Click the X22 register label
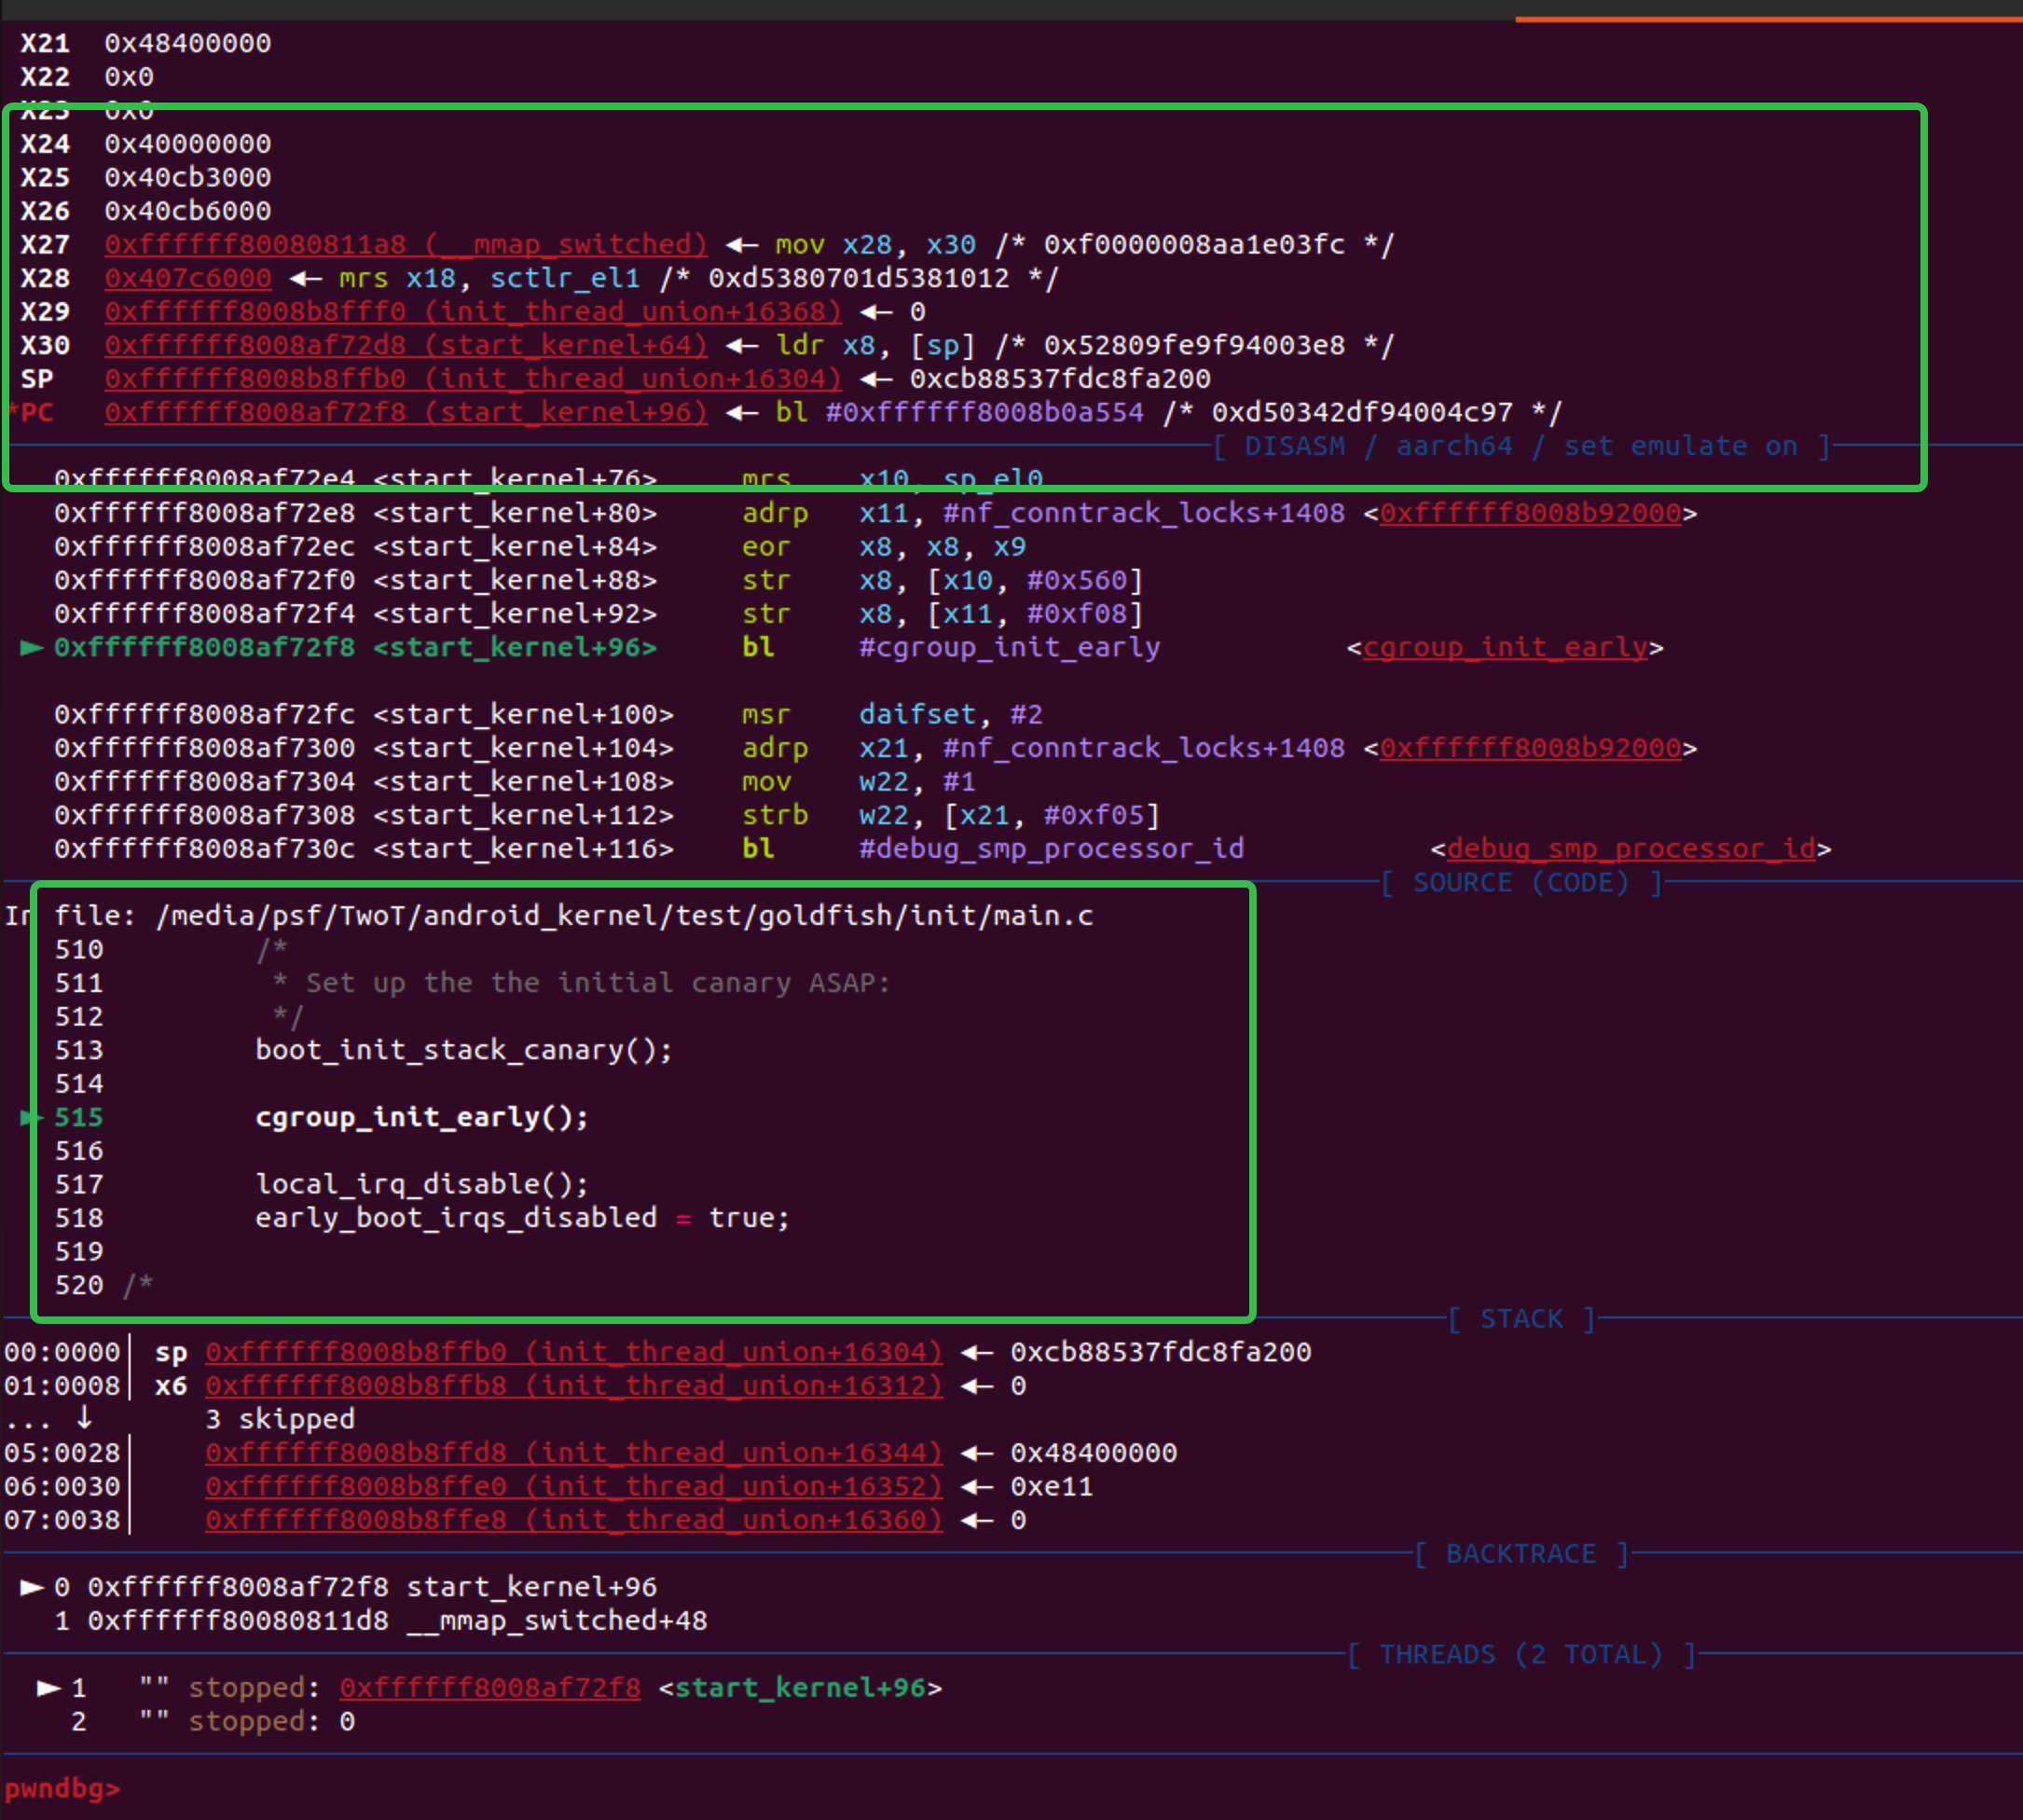This screenshot has height=1820, width=2023. point(45,77)
